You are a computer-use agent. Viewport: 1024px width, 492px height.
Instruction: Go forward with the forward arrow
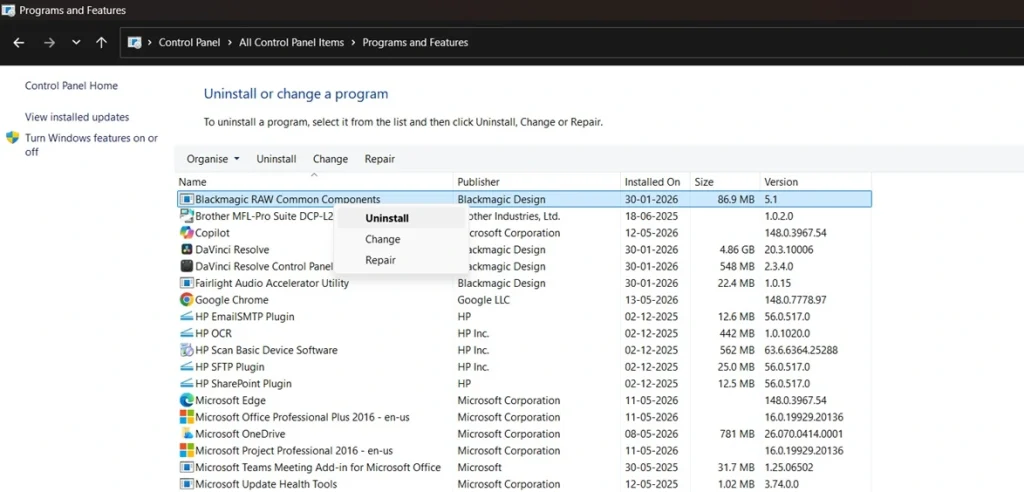(x=49, y=42)
